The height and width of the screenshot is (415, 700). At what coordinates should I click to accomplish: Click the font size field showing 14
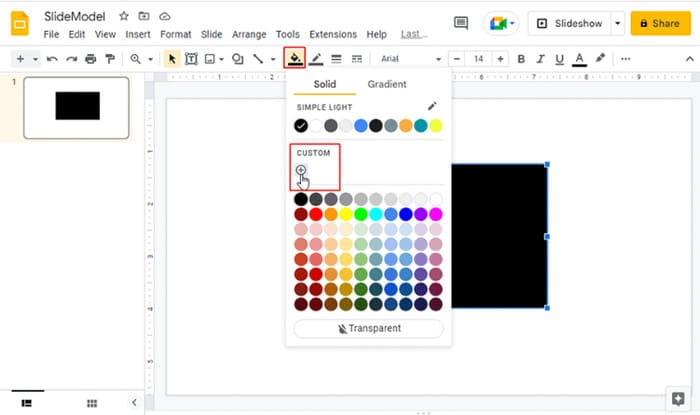tap(479, 59)
